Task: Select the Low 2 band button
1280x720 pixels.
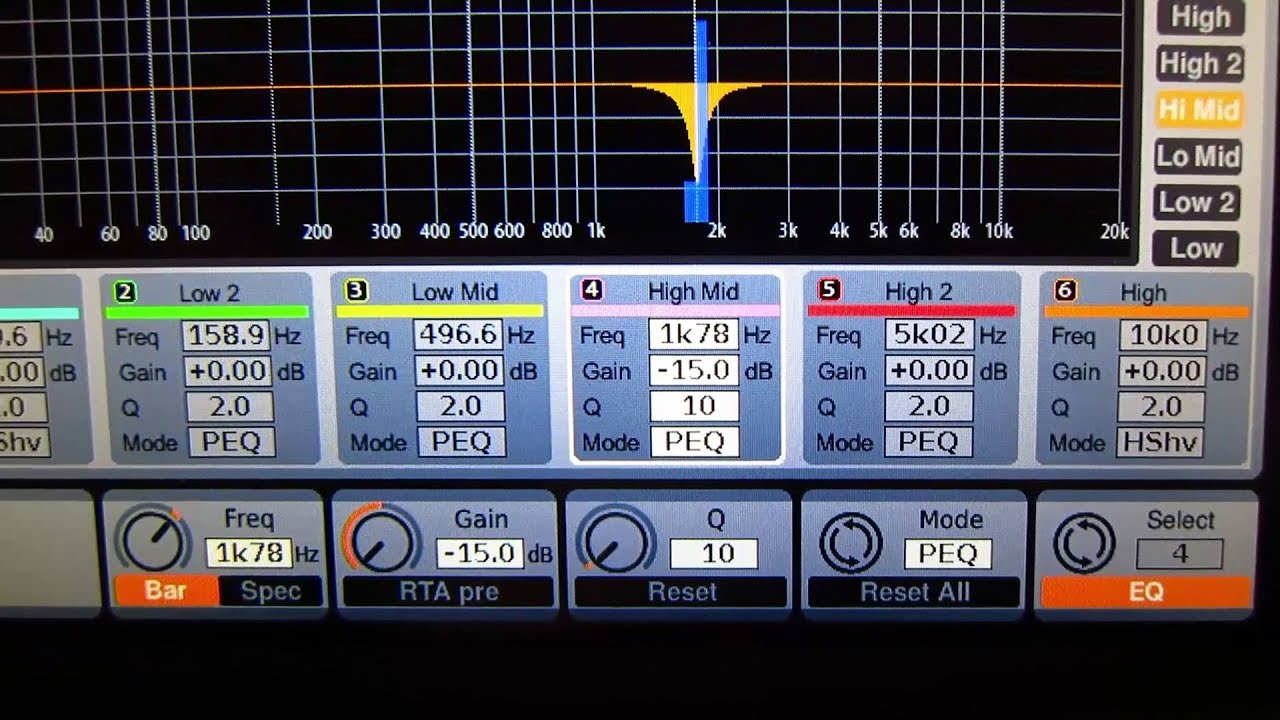Action: (1198, 203)
